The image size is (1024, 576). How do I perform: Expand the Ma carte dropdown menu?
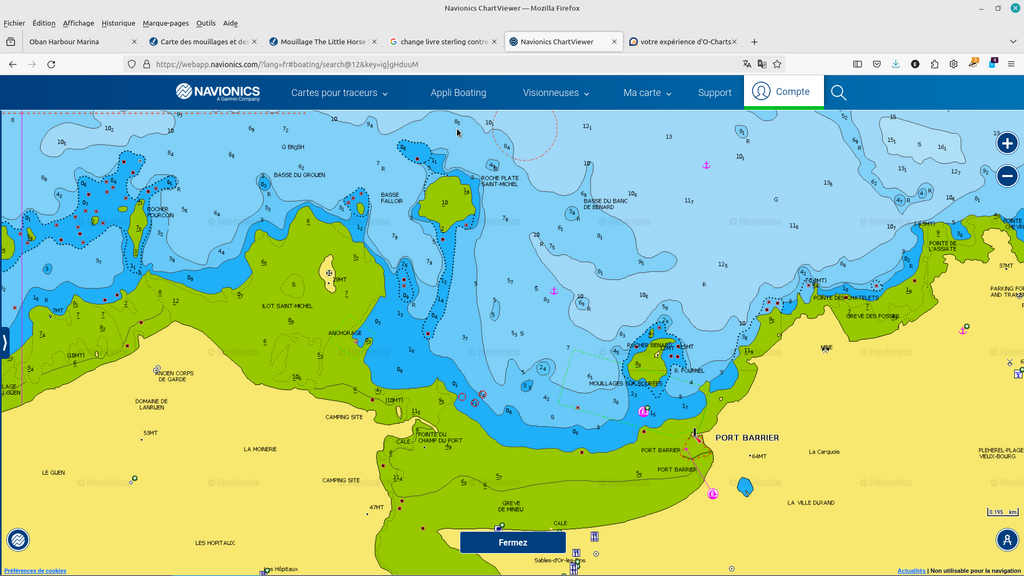click(x=647, y=93)
